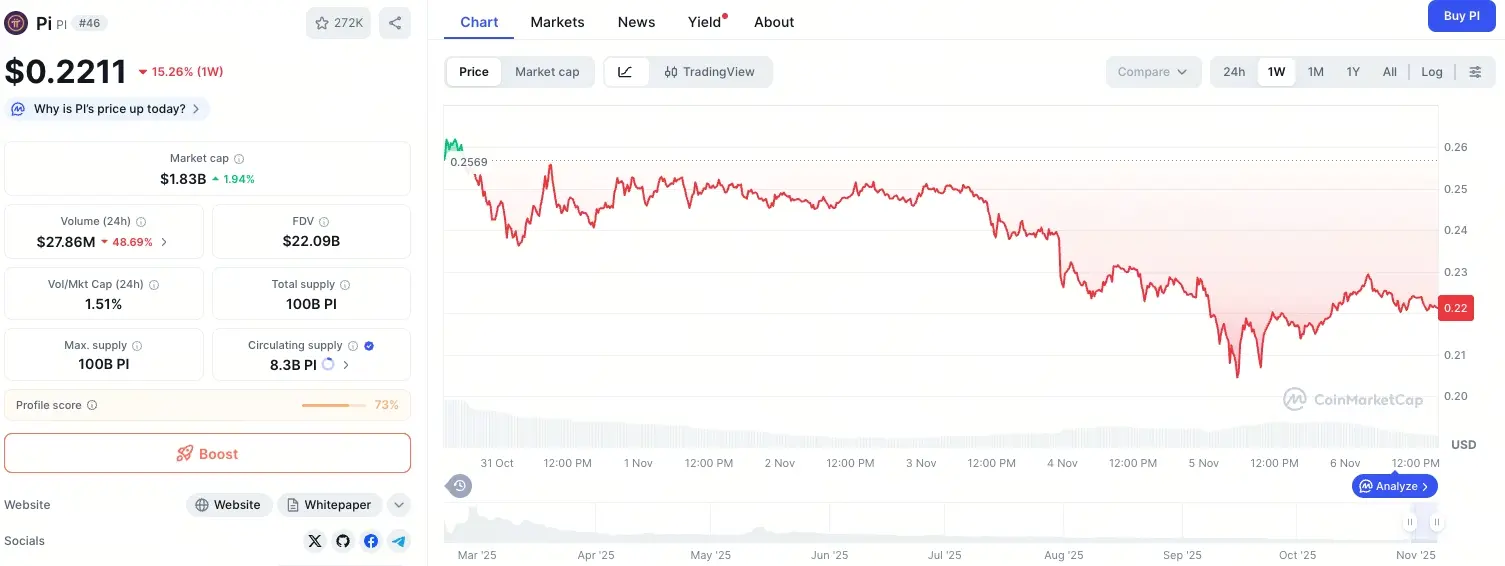
Task: Click the right handle of the timeline range slider
Action: pyautogui.click(x=1436, y=522)
